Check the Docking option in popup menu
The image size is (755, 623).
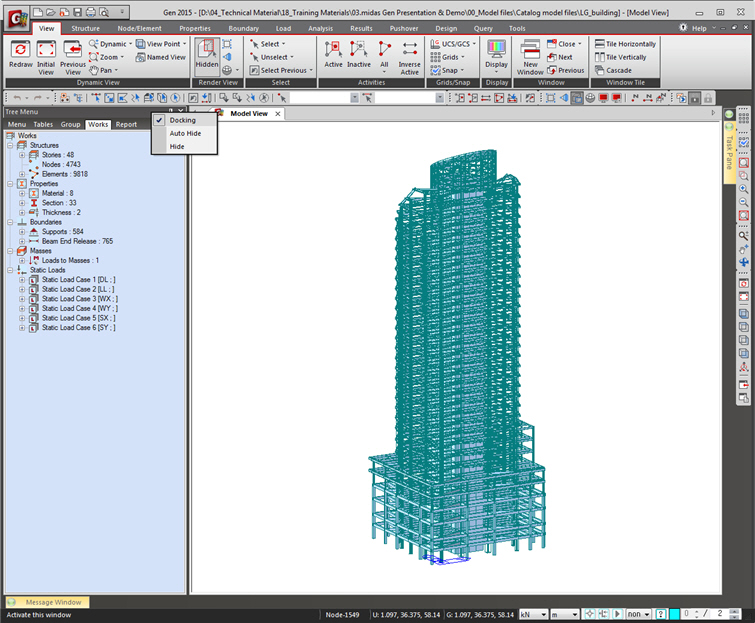tap(182, 120)
